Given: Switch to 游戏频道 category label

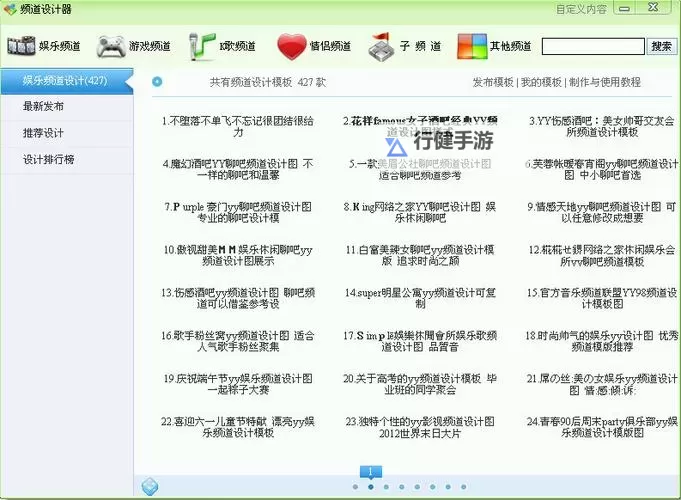Looking at the screenshot, I should tap(149, 46).
